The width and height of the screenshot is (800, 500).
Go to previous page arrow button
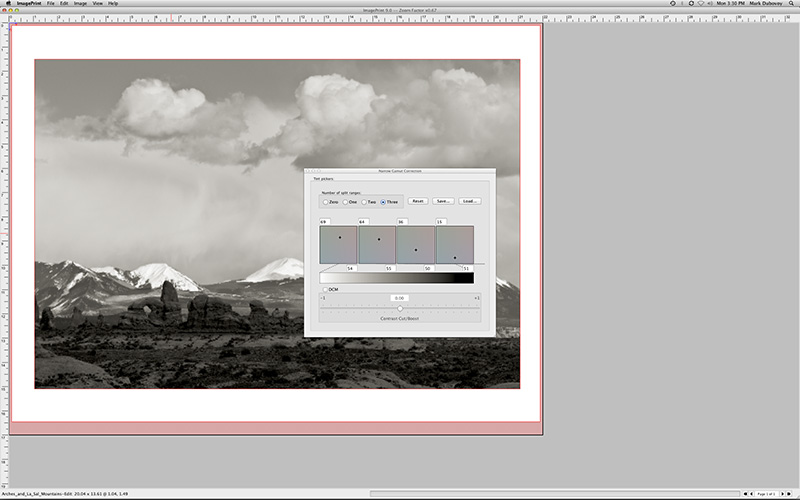click(x=751, y=494)
